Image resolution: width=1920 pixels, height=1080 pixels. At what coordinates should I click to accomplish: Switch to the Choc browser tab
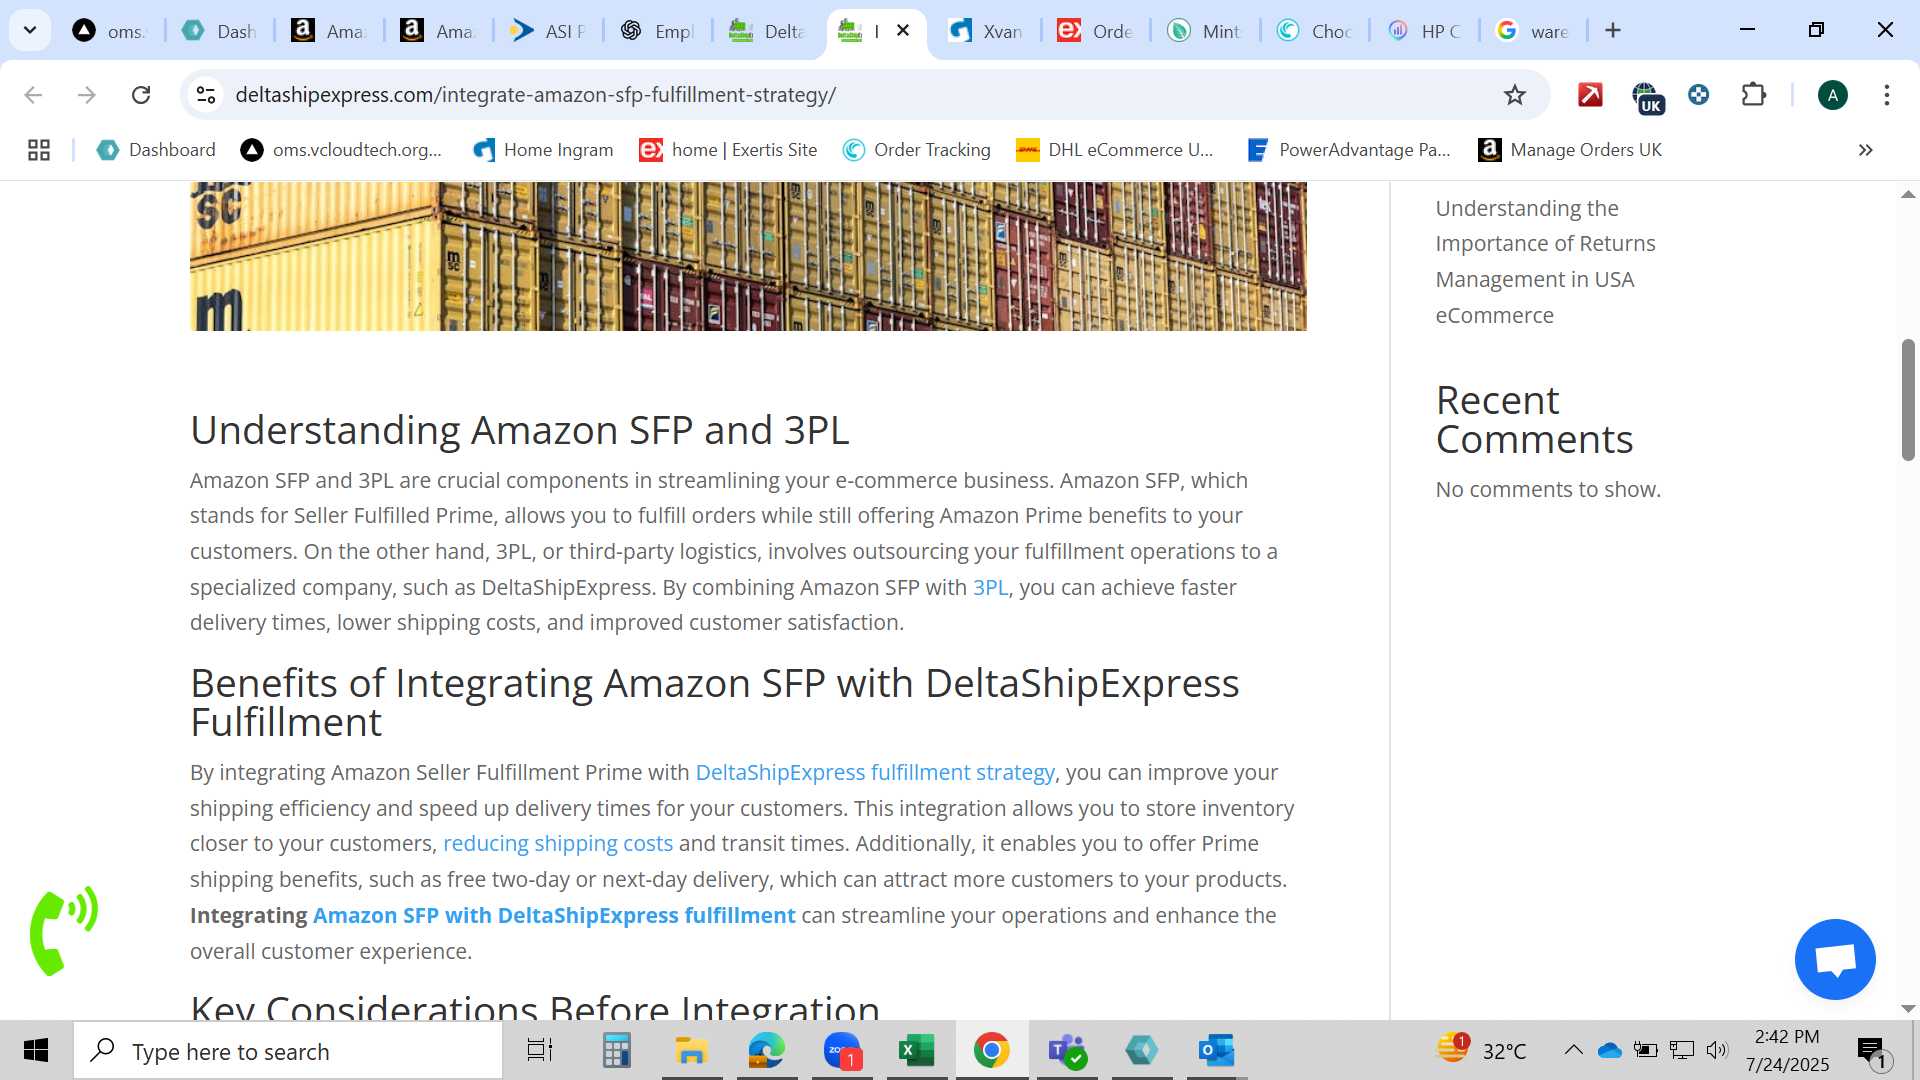click(x=1314, y=31)
